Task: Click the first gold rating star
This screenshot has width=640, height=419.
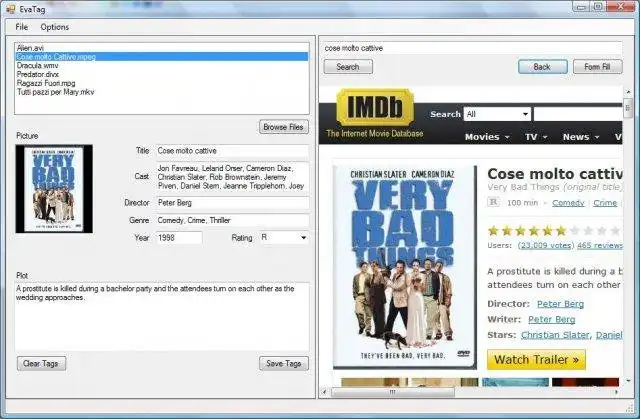Action: coord(493,231)
